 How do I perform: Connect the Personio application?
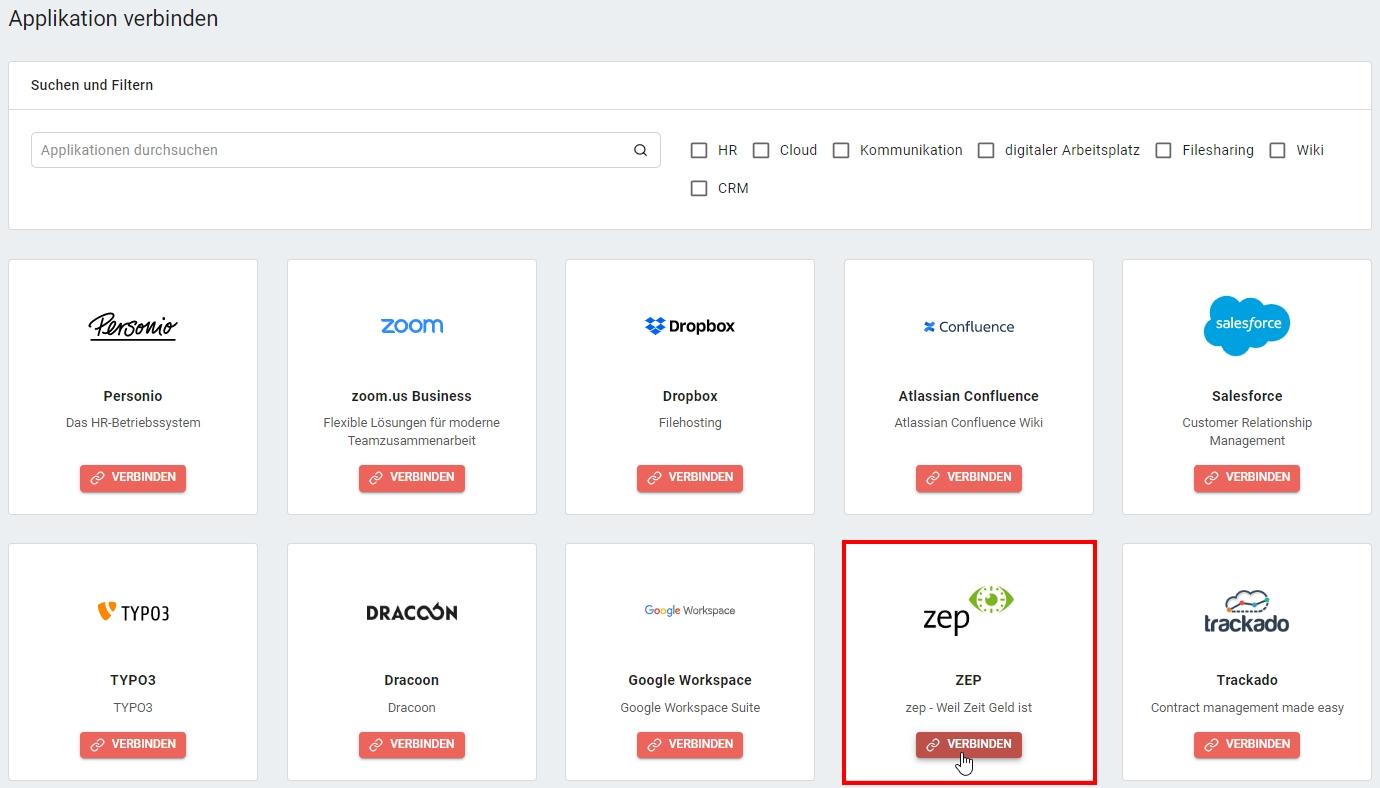(x=133, y=478)
